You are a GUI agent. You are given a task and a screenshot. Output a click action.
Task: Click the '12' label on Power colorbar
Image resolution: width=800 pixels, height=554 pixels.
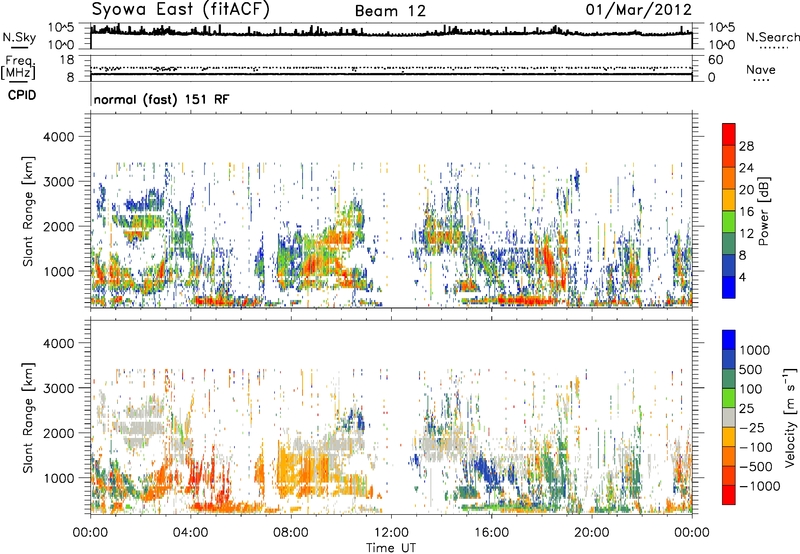pos(746,234)
